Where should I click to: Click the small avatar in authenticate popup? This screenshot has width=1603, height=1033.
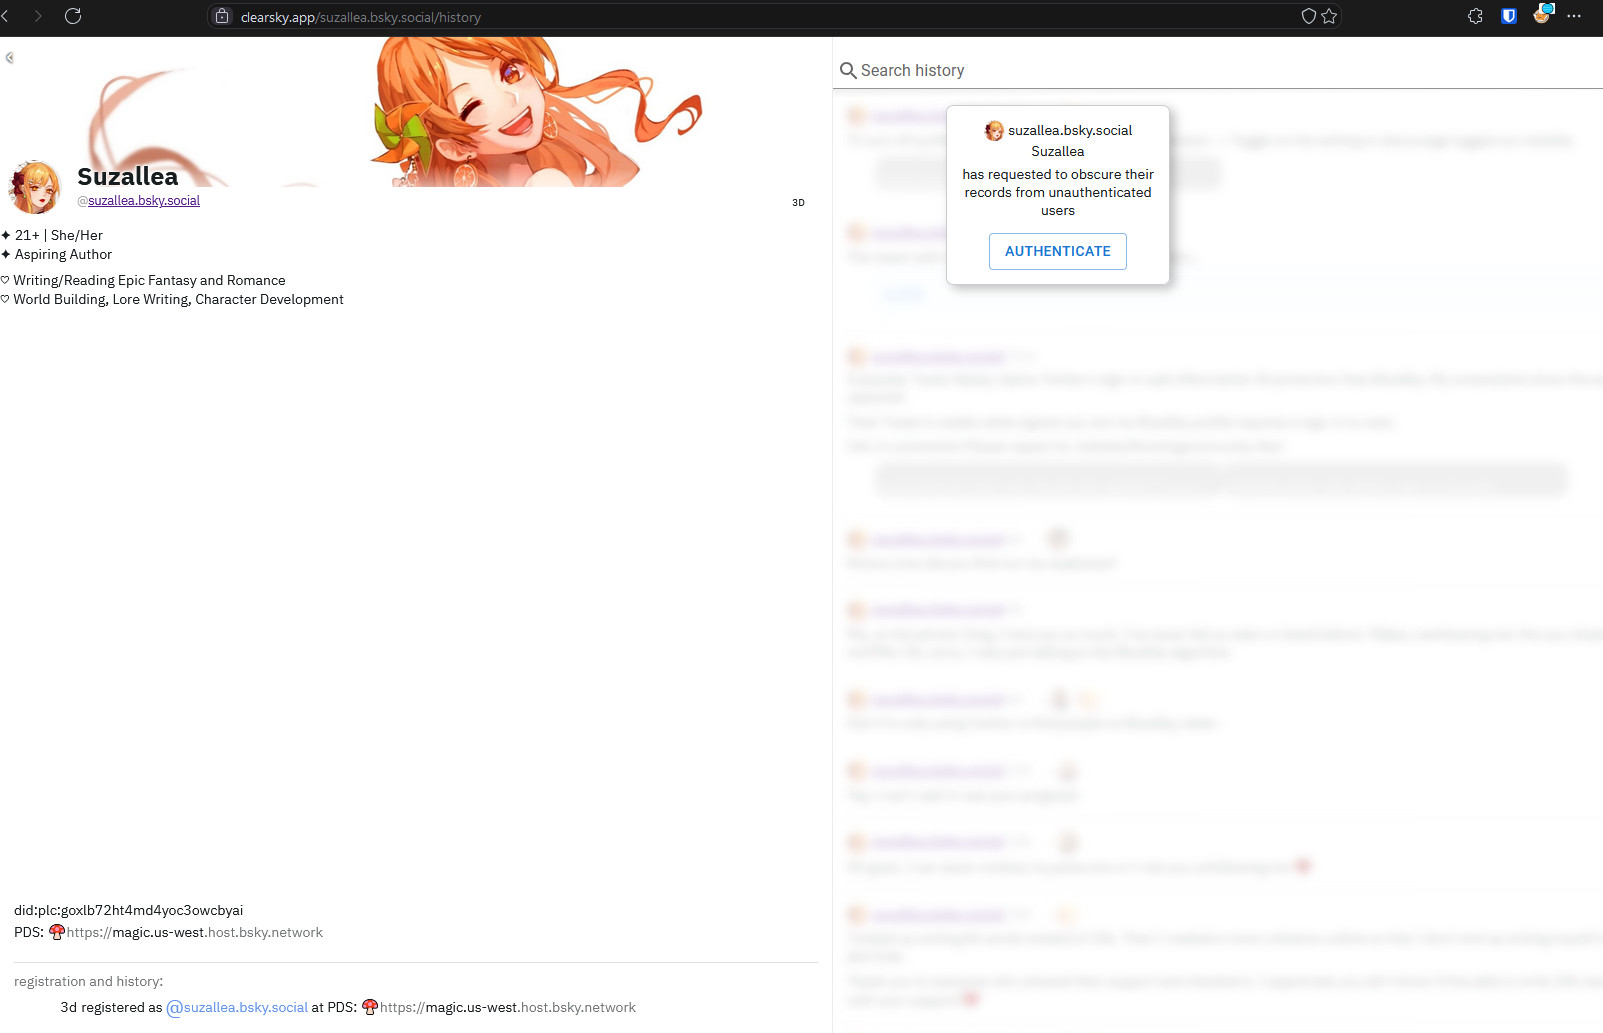(994, 131)
